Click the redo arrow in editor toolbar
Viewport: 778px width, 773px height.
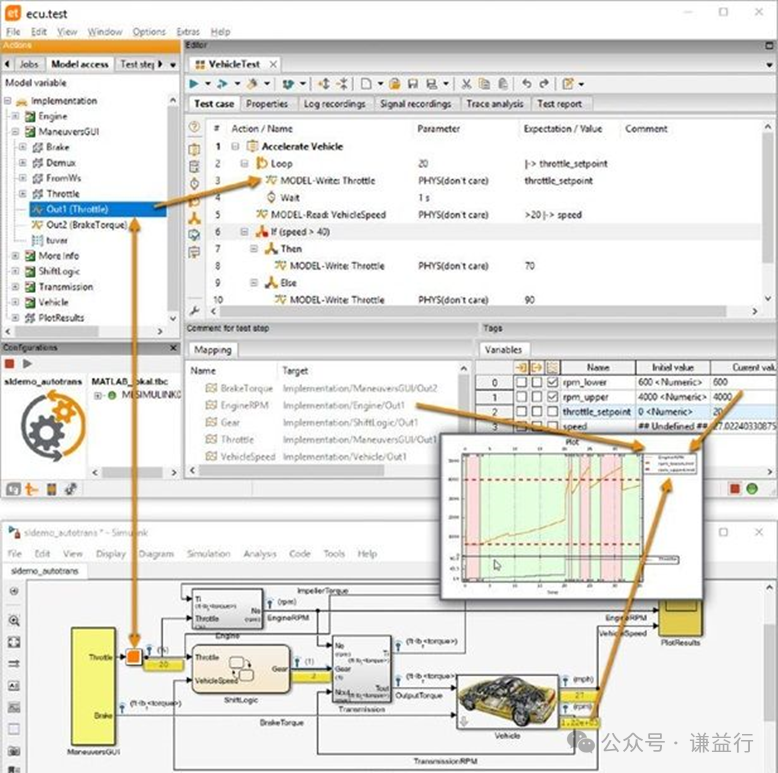(544, 84)
